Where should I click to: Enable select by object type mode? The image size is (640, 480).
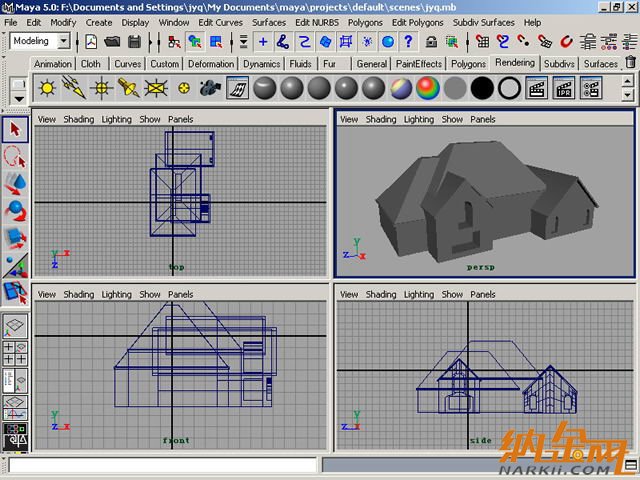(x=195, y=42)
